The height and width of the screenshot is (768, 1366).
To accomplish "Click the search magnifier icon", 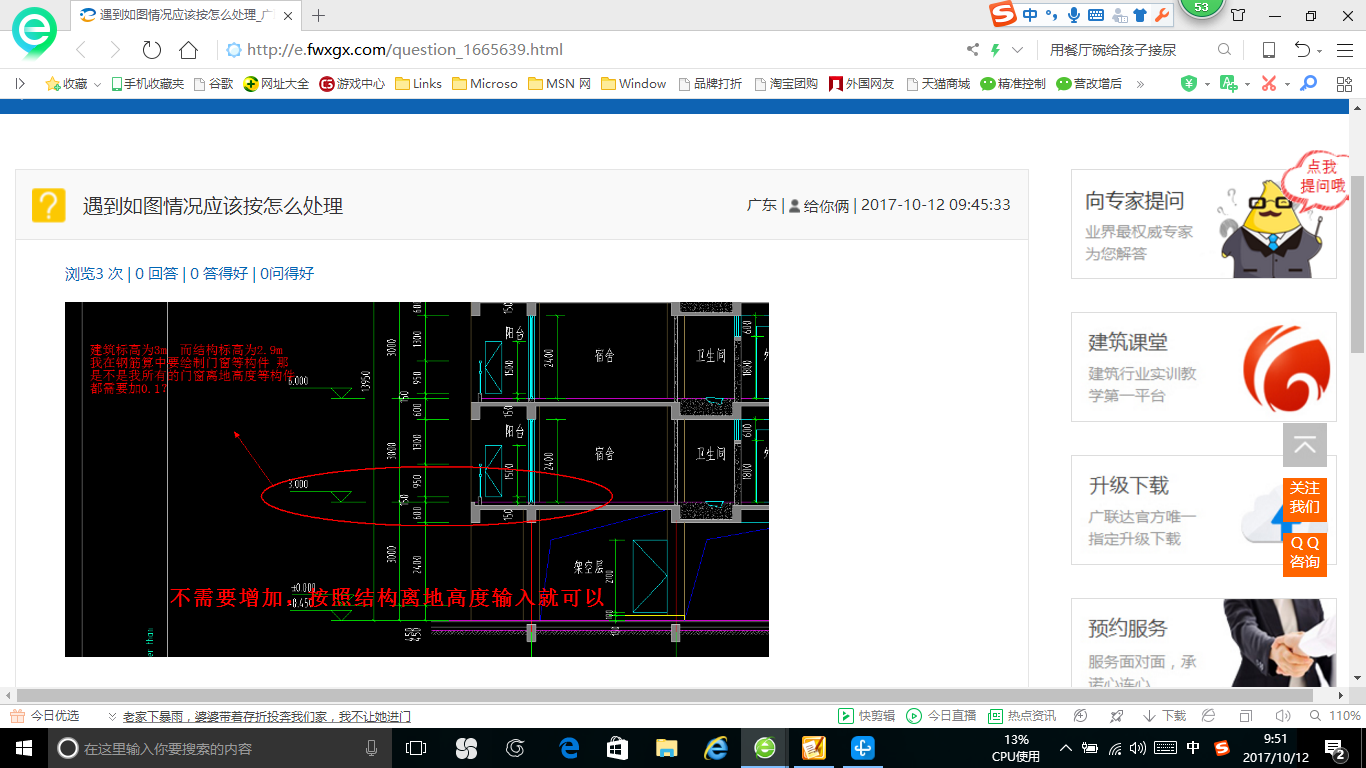I will 1224,50.
